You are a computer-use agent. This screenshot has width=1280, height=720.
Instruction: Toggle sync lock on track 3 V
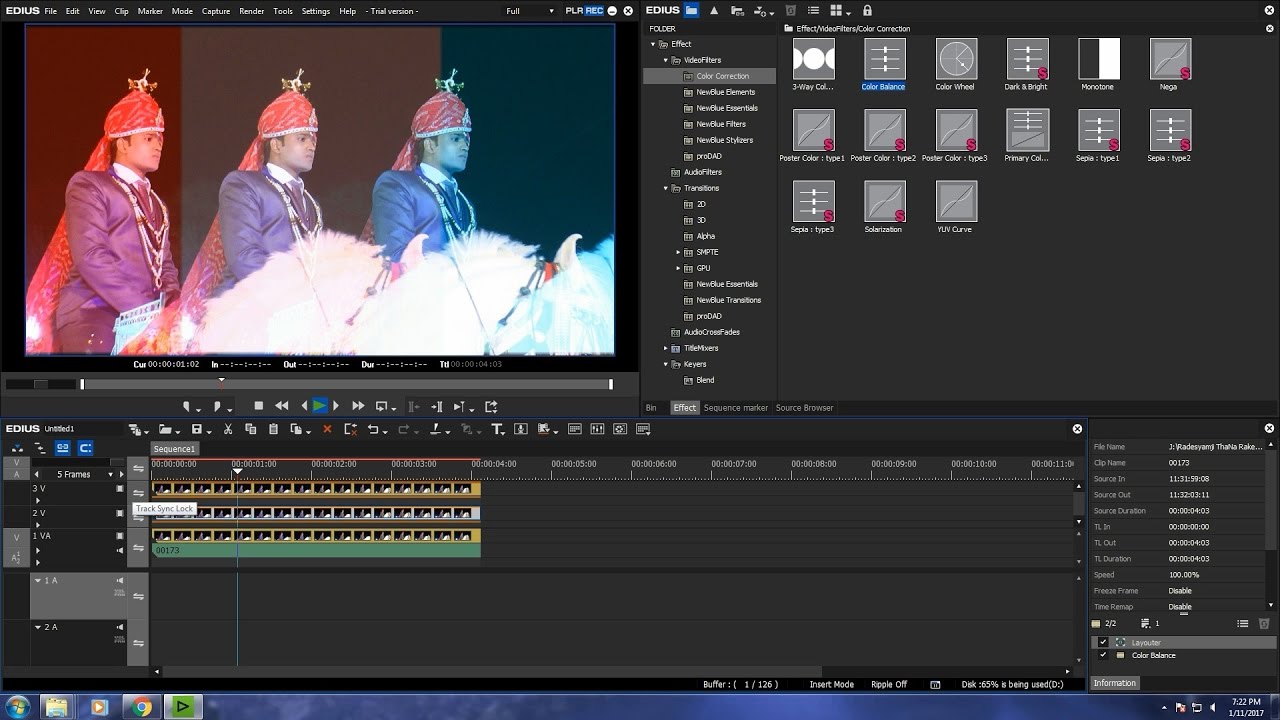139,491
